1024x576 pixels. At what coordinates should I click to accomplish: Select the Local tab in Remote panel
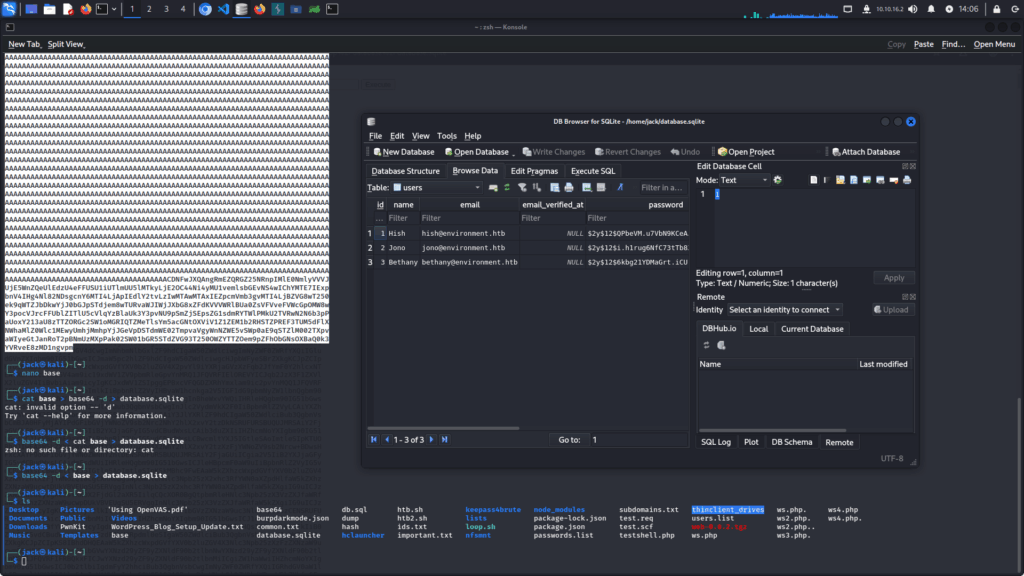(758, 329)
